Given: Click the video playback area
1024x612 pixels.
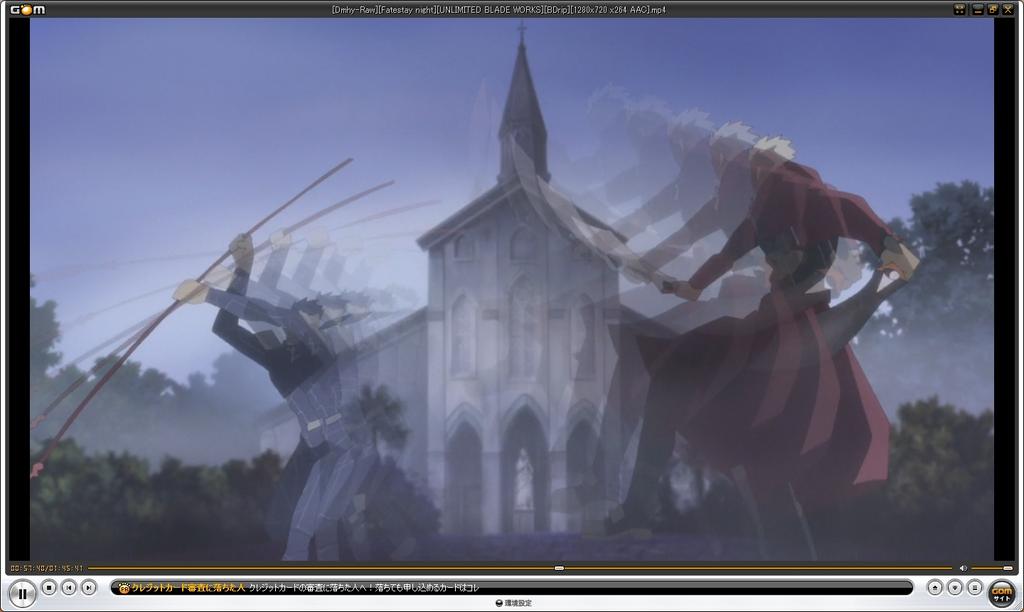Looking at the screenshot, I should pyautogui.click(x=512, y=289).
